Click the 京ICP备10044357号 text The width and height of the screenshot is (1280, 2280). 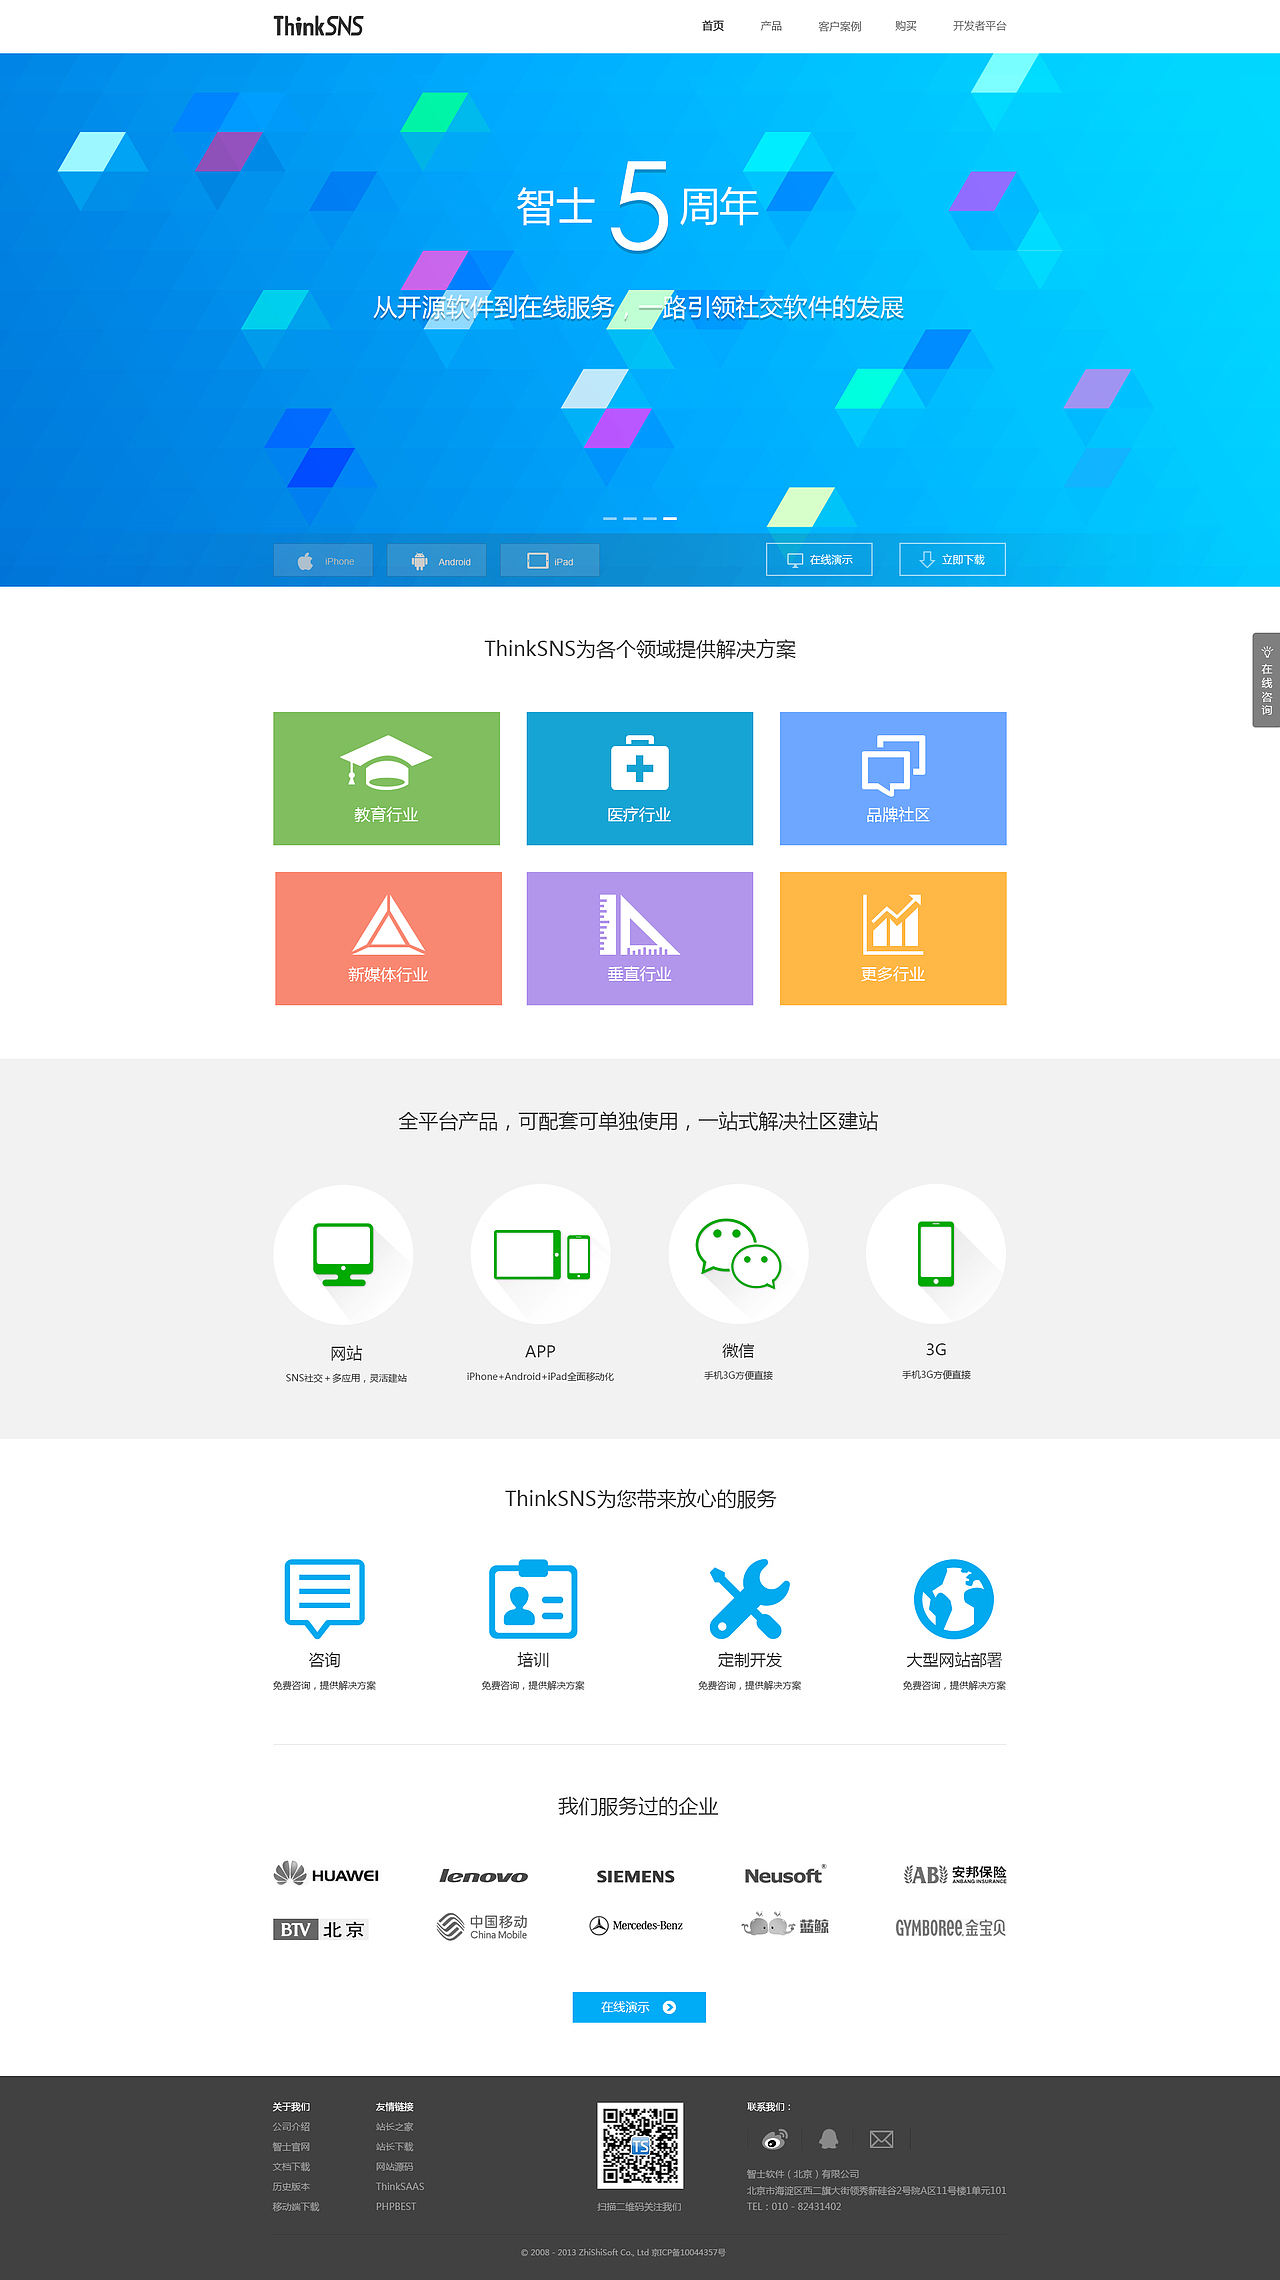pyautogui.click(x=689, y=2253)
